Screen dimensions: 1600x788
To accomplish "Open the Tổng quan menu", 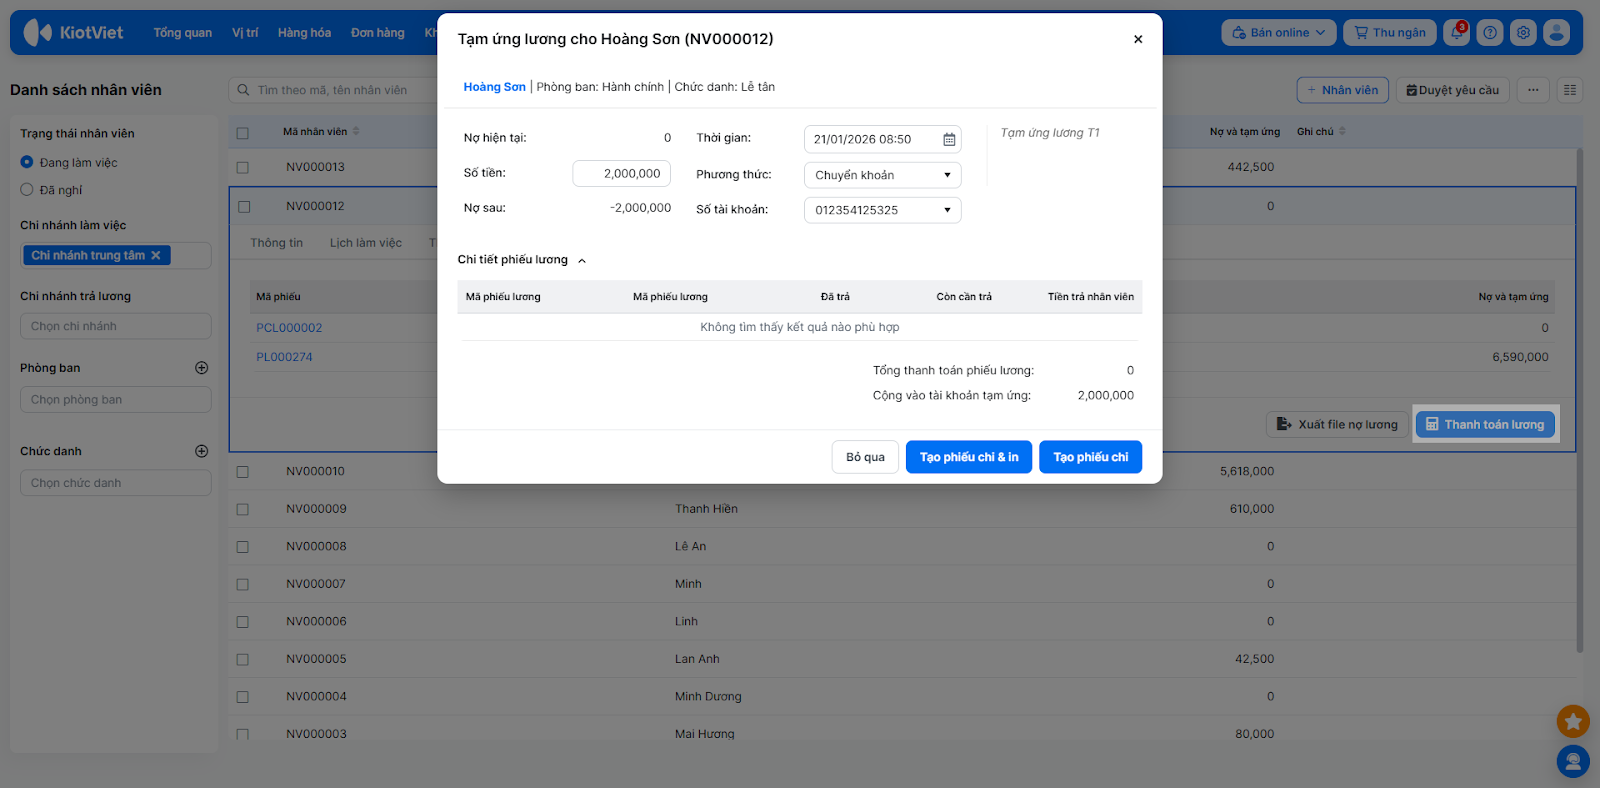I will coord(182,33).
